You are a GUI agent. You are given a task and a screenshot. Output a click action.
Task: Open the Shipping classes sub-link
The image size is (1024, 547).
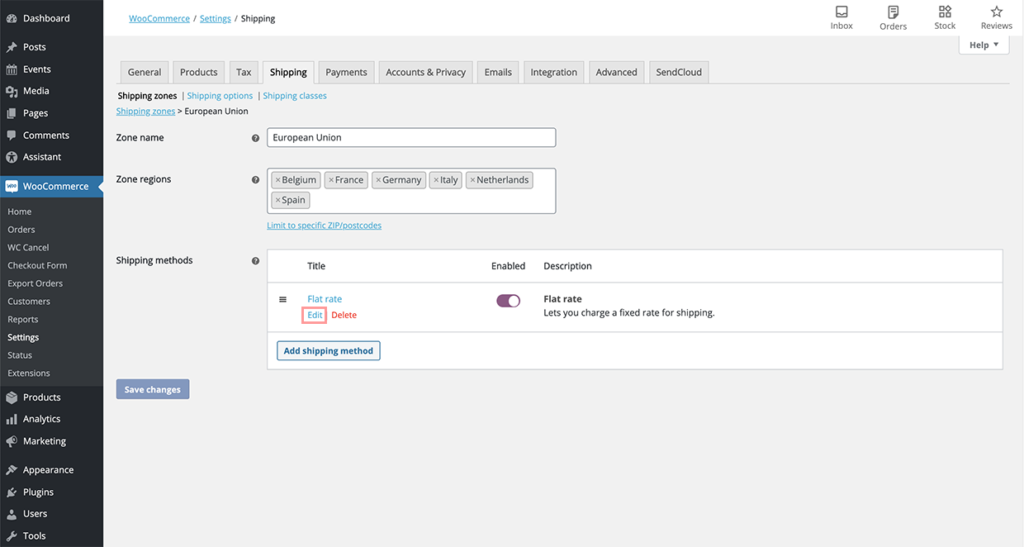295,96
